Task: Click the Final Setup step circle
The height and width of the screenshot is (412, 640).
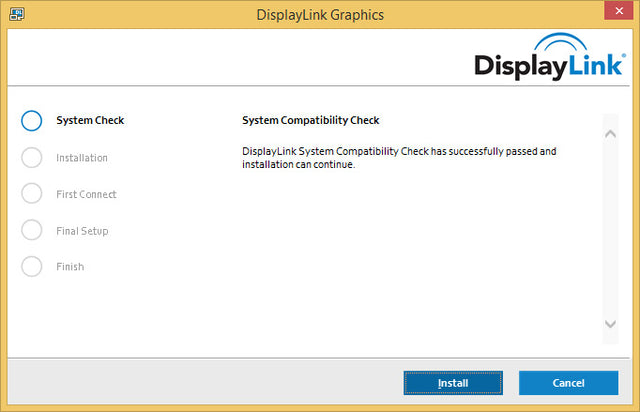Action: tap(31, 230)
